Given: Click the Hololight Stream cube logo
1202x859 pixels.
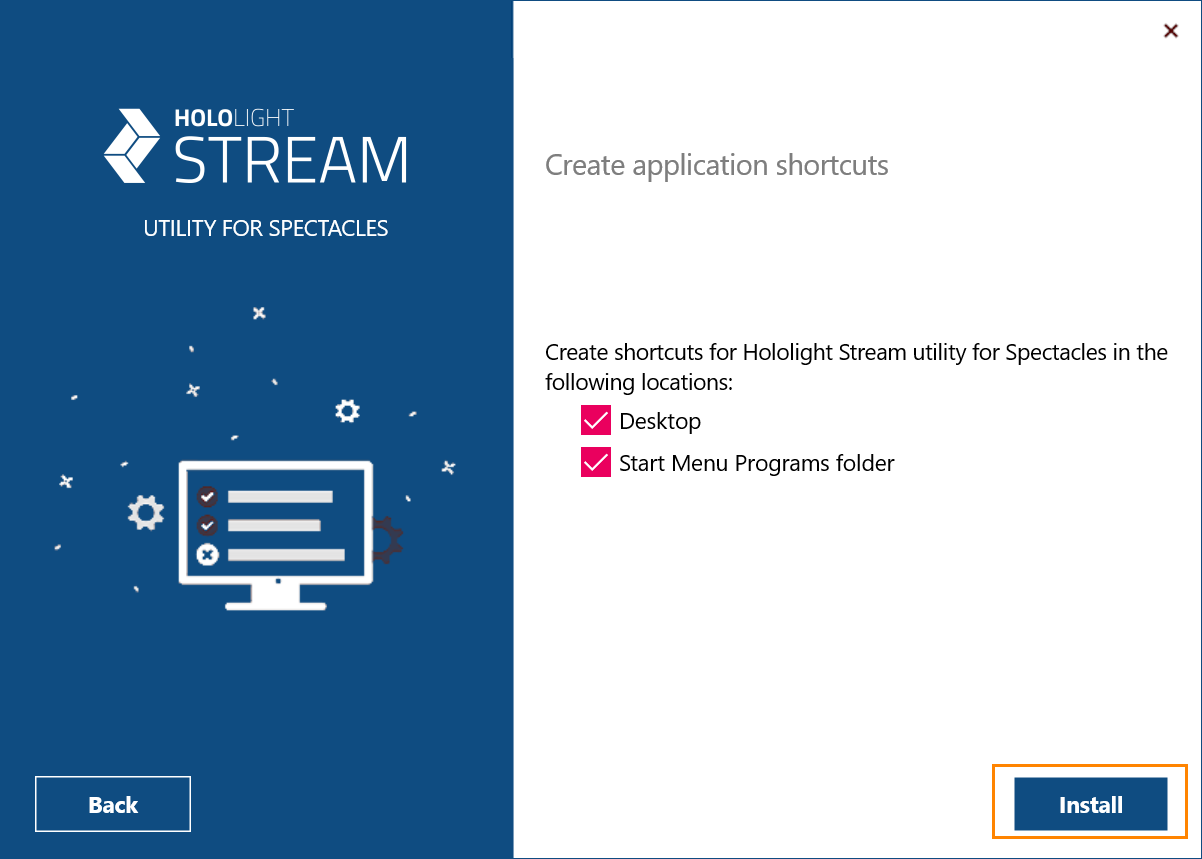Looking at the screenshot, I should (133, 146).
